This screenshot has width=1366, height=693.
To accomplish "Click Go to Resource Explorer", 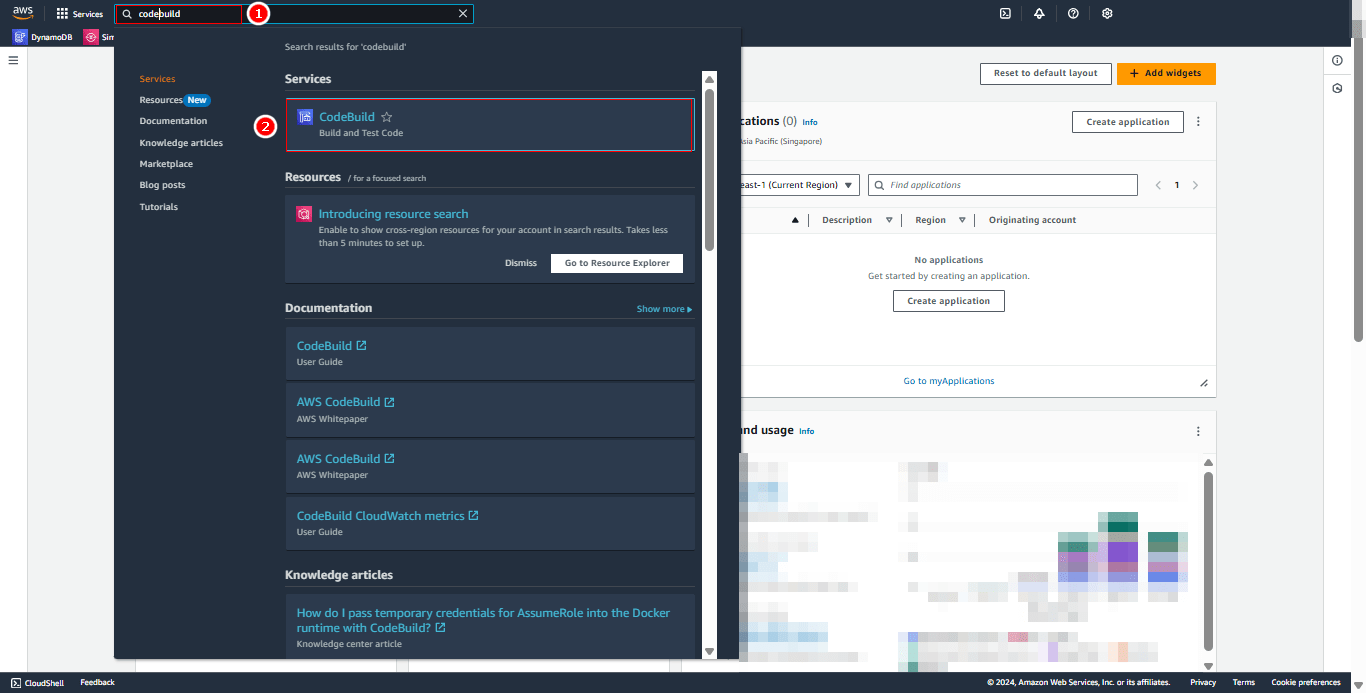I will [617, 263].
